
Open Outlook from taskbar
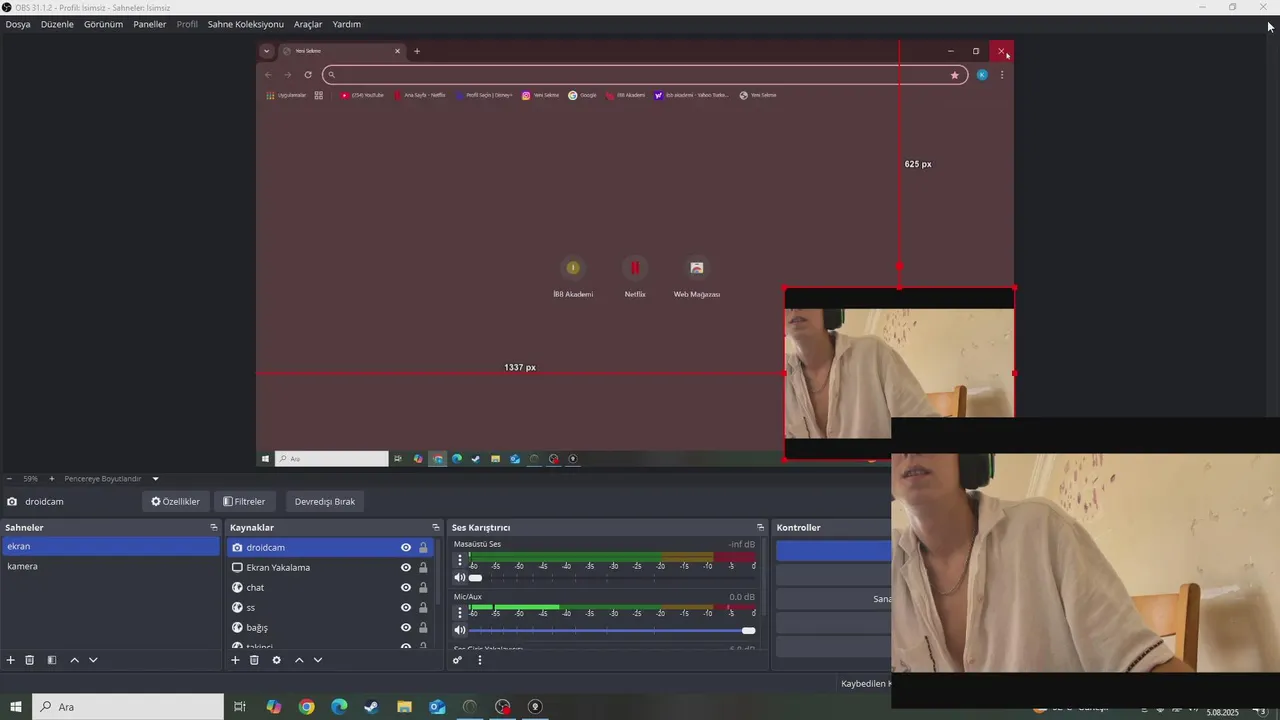tap(437, 707)
